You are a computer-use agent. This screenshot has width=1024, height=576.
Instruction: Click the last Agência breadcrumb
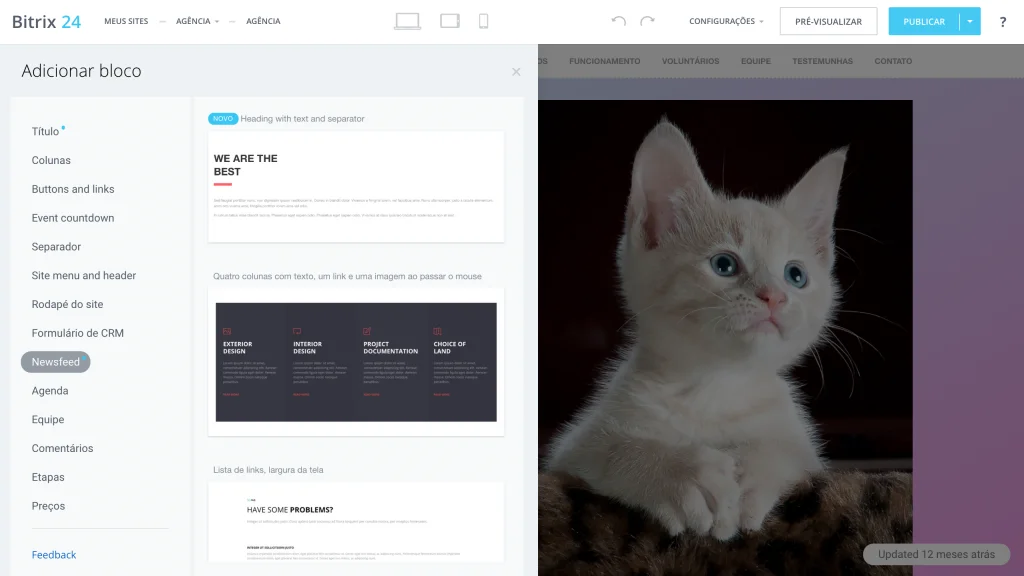click(x=263, y=22)
